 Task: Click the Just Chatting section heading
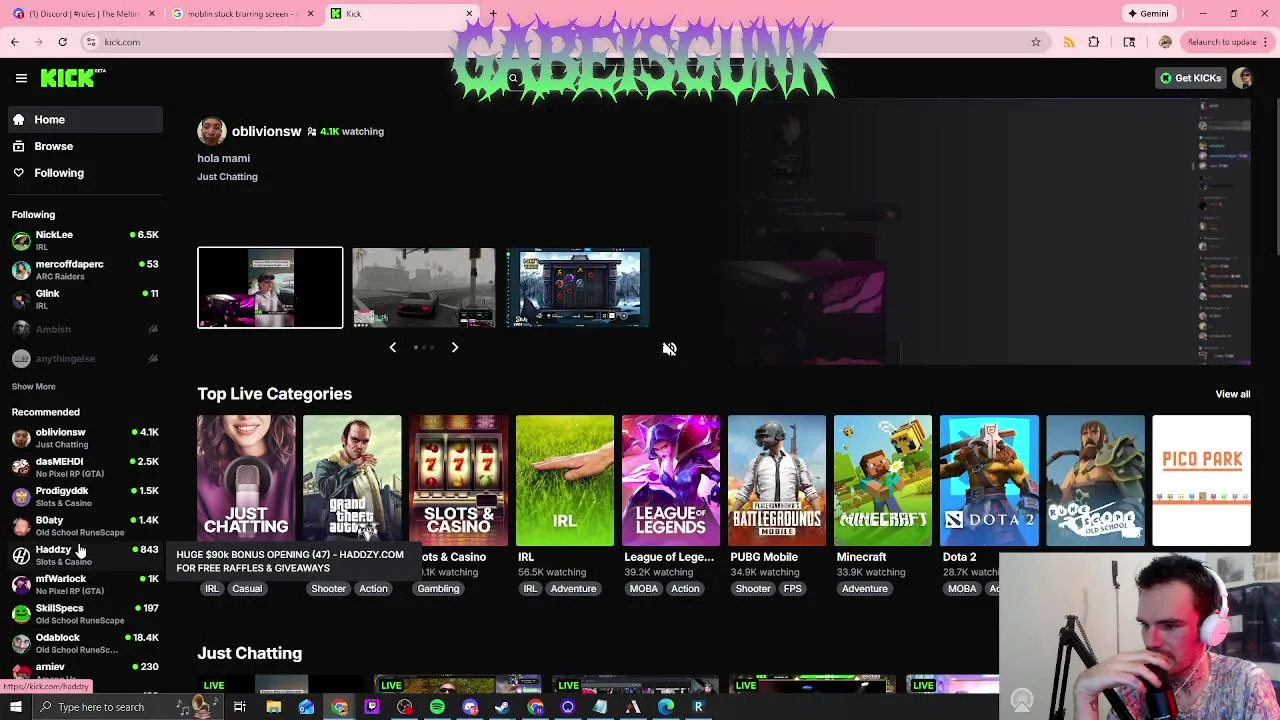point(249,653)
